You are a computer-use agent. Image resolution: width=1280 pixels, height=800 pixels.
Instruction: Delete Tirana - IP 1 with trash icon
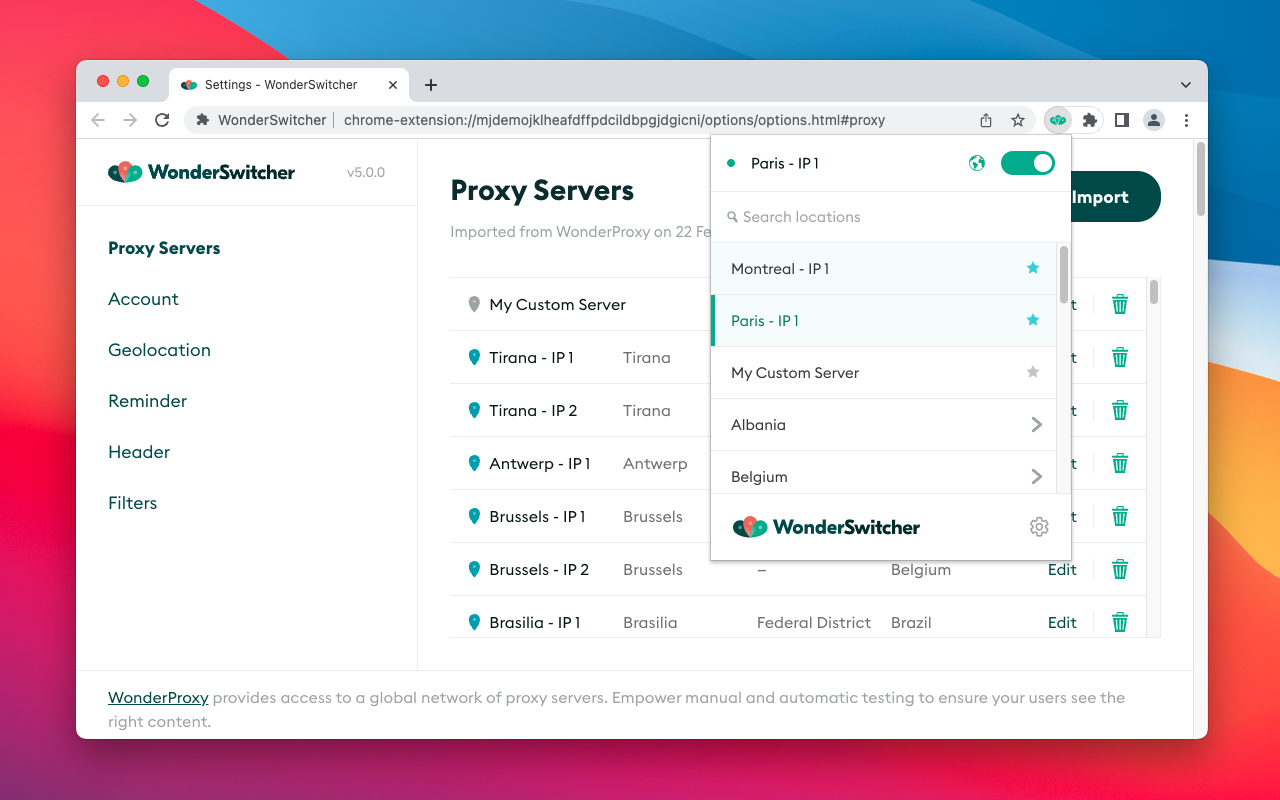pyautogui.click(x=1120, y=357)
